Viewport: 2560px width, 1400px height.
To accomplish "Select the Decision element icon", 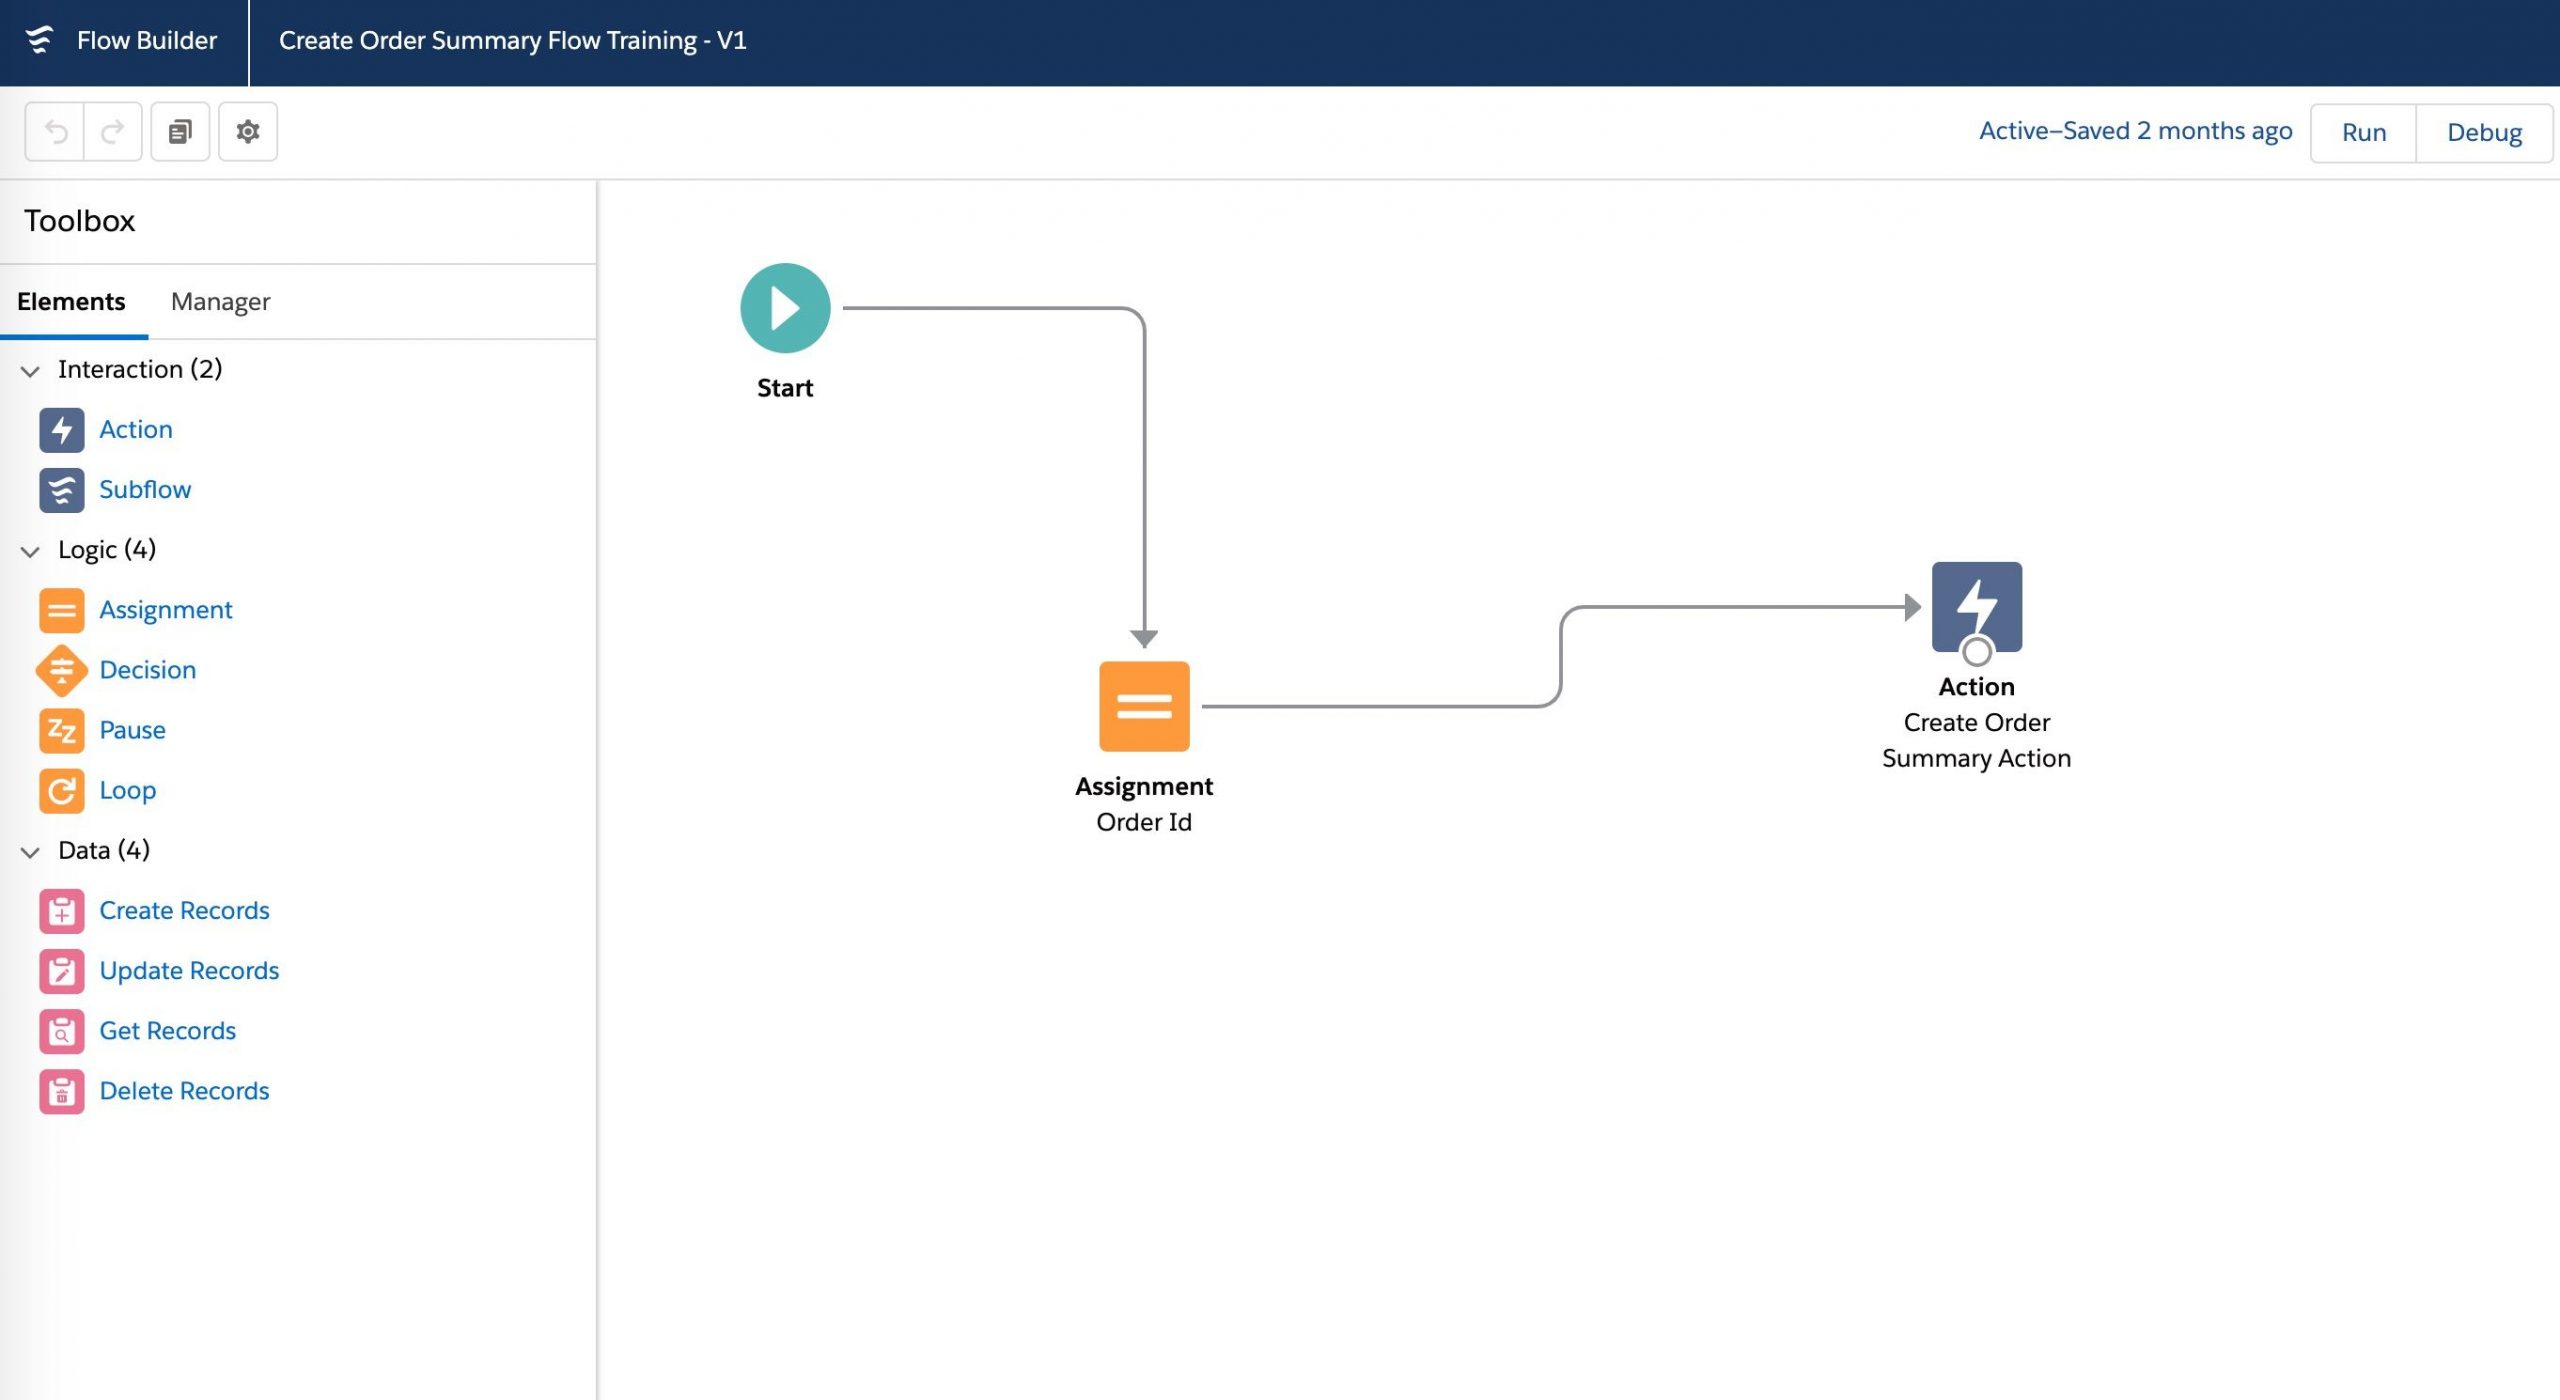I will (62, 670).
